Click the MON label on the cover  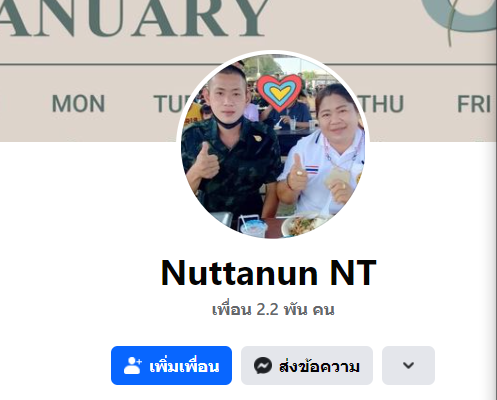pyautogui.click(x=78, y=104)
